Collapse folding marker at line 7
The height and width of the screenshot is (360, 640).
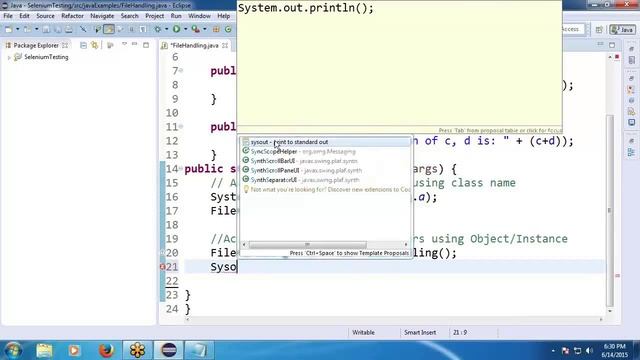[181, 71]
